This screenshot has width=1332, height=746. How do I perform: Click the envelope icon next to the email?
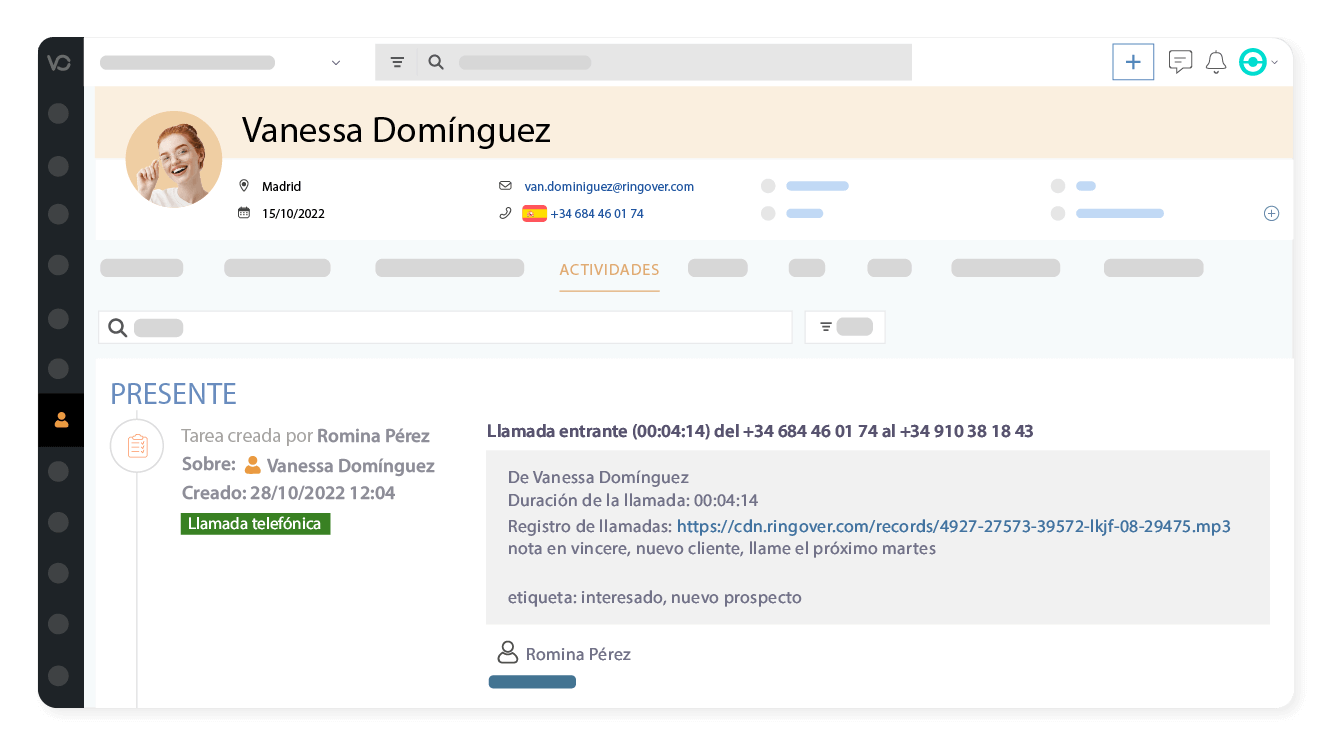pos(505,185)
